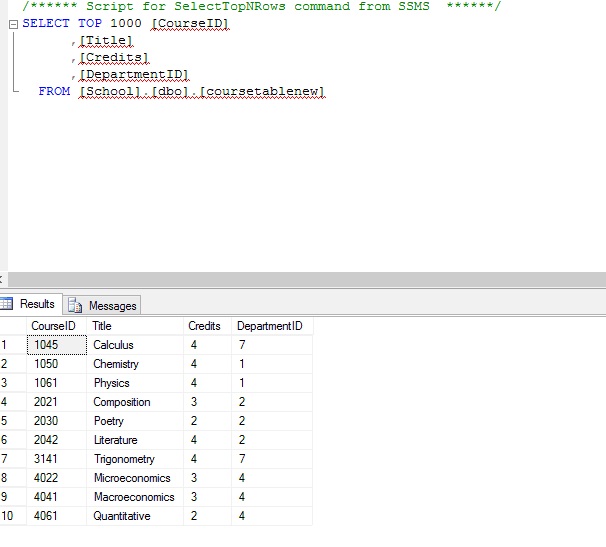The image size is (606, 547).
Task: Click the SELECT keyword in the query
Action: 46,23
